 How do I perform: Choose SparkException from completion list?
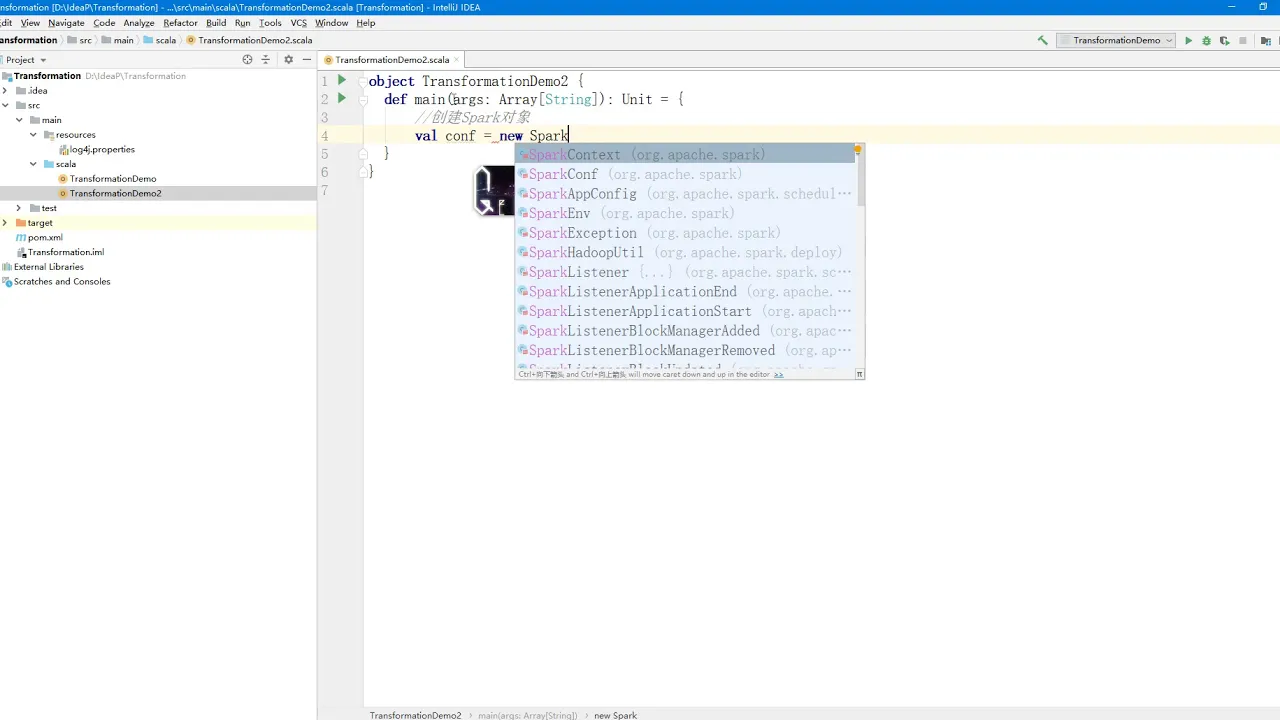[x=685, y=233]
